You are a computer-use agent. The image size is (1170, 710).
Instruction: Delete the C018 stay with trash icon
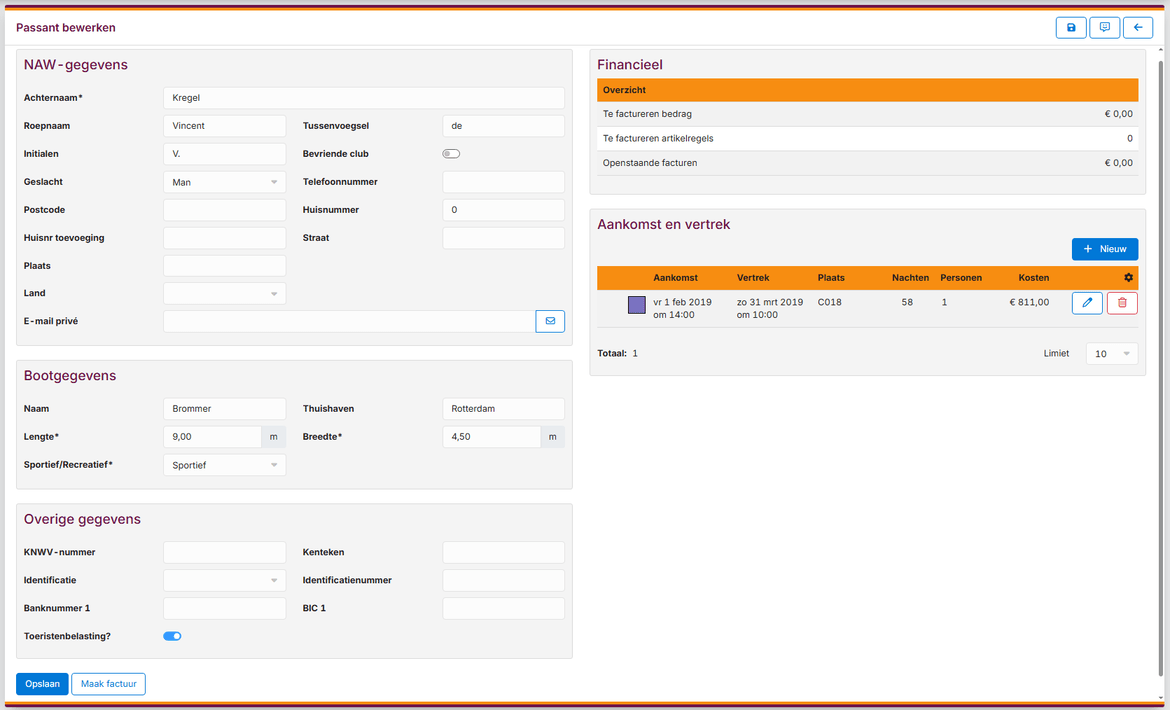[1122, 302]
